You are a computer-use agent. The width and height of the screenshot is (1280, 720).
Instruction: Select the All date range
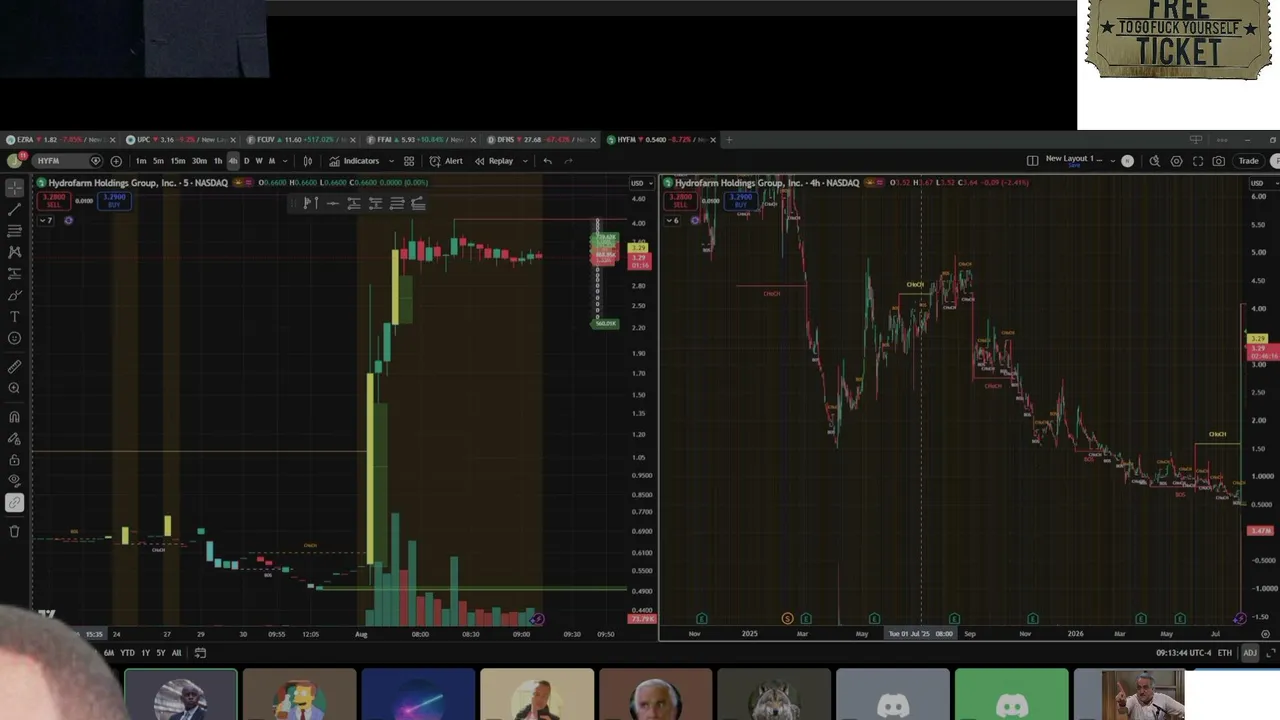[176, 653]
